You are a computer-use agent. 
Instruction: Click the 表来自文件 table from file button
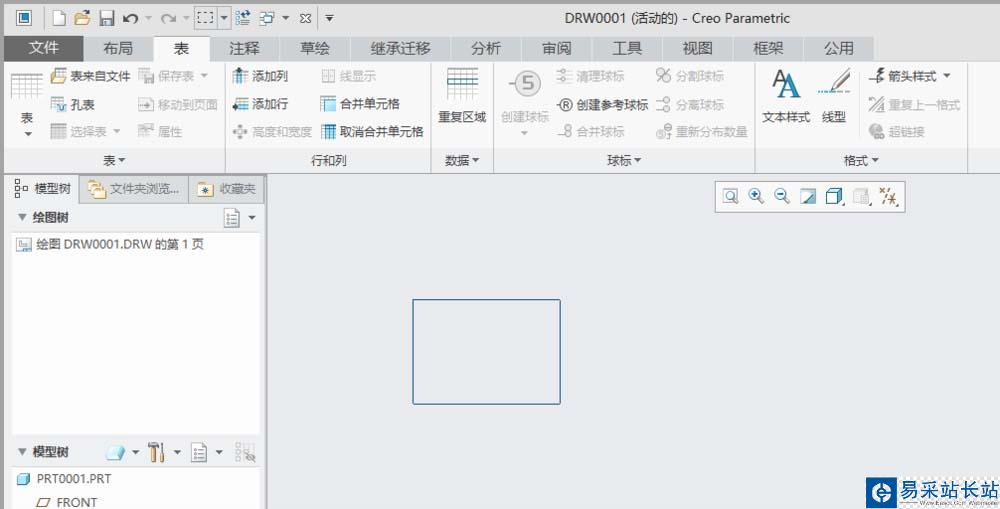click(91, 77)
